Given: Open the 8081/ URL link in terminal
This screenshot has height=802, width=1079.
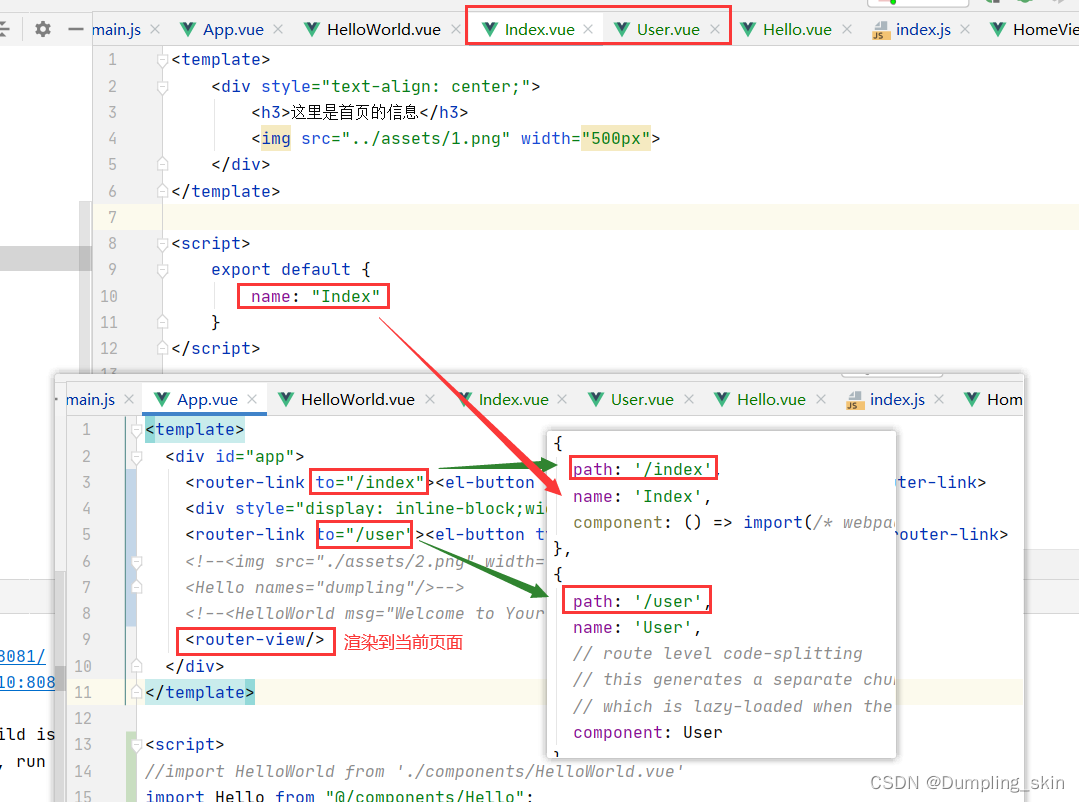Looking at the screenshot, I should tap(23, 656).
